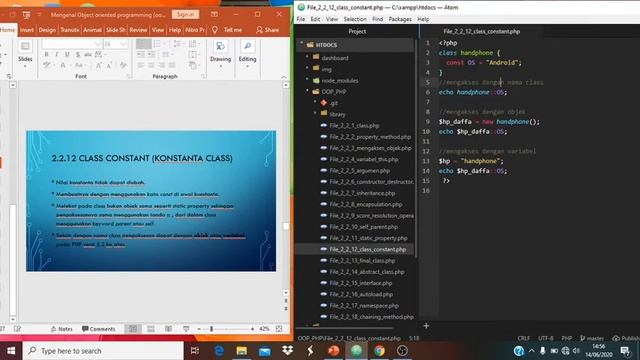Open Drawing tools in PowerPoint ribbon

220,52
